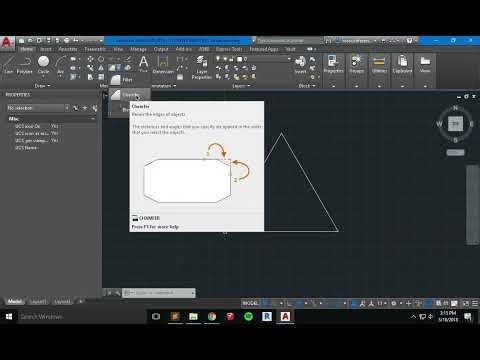Click the Customization icon on status bar
480x360 pixels.
(x=475, y=303)
